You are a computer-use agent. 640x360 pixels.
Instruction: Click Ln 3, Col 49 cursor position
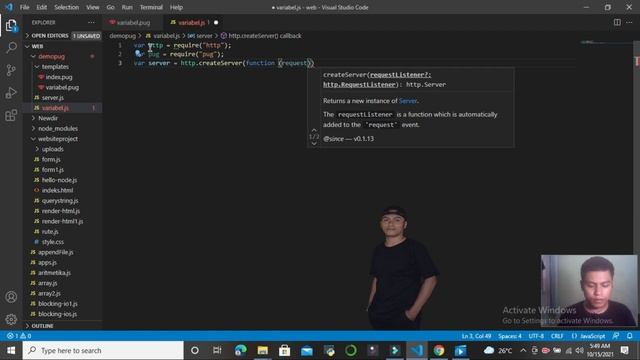pyautogui.click(x=476, y=336)
